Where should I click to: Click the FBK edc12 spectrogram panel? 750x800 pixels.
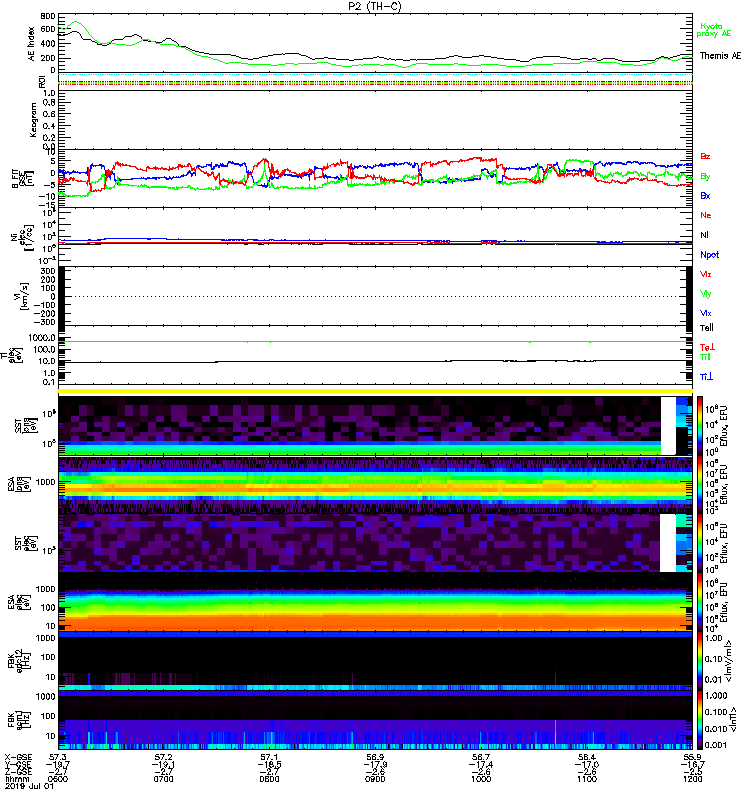(x=375, y=660)
